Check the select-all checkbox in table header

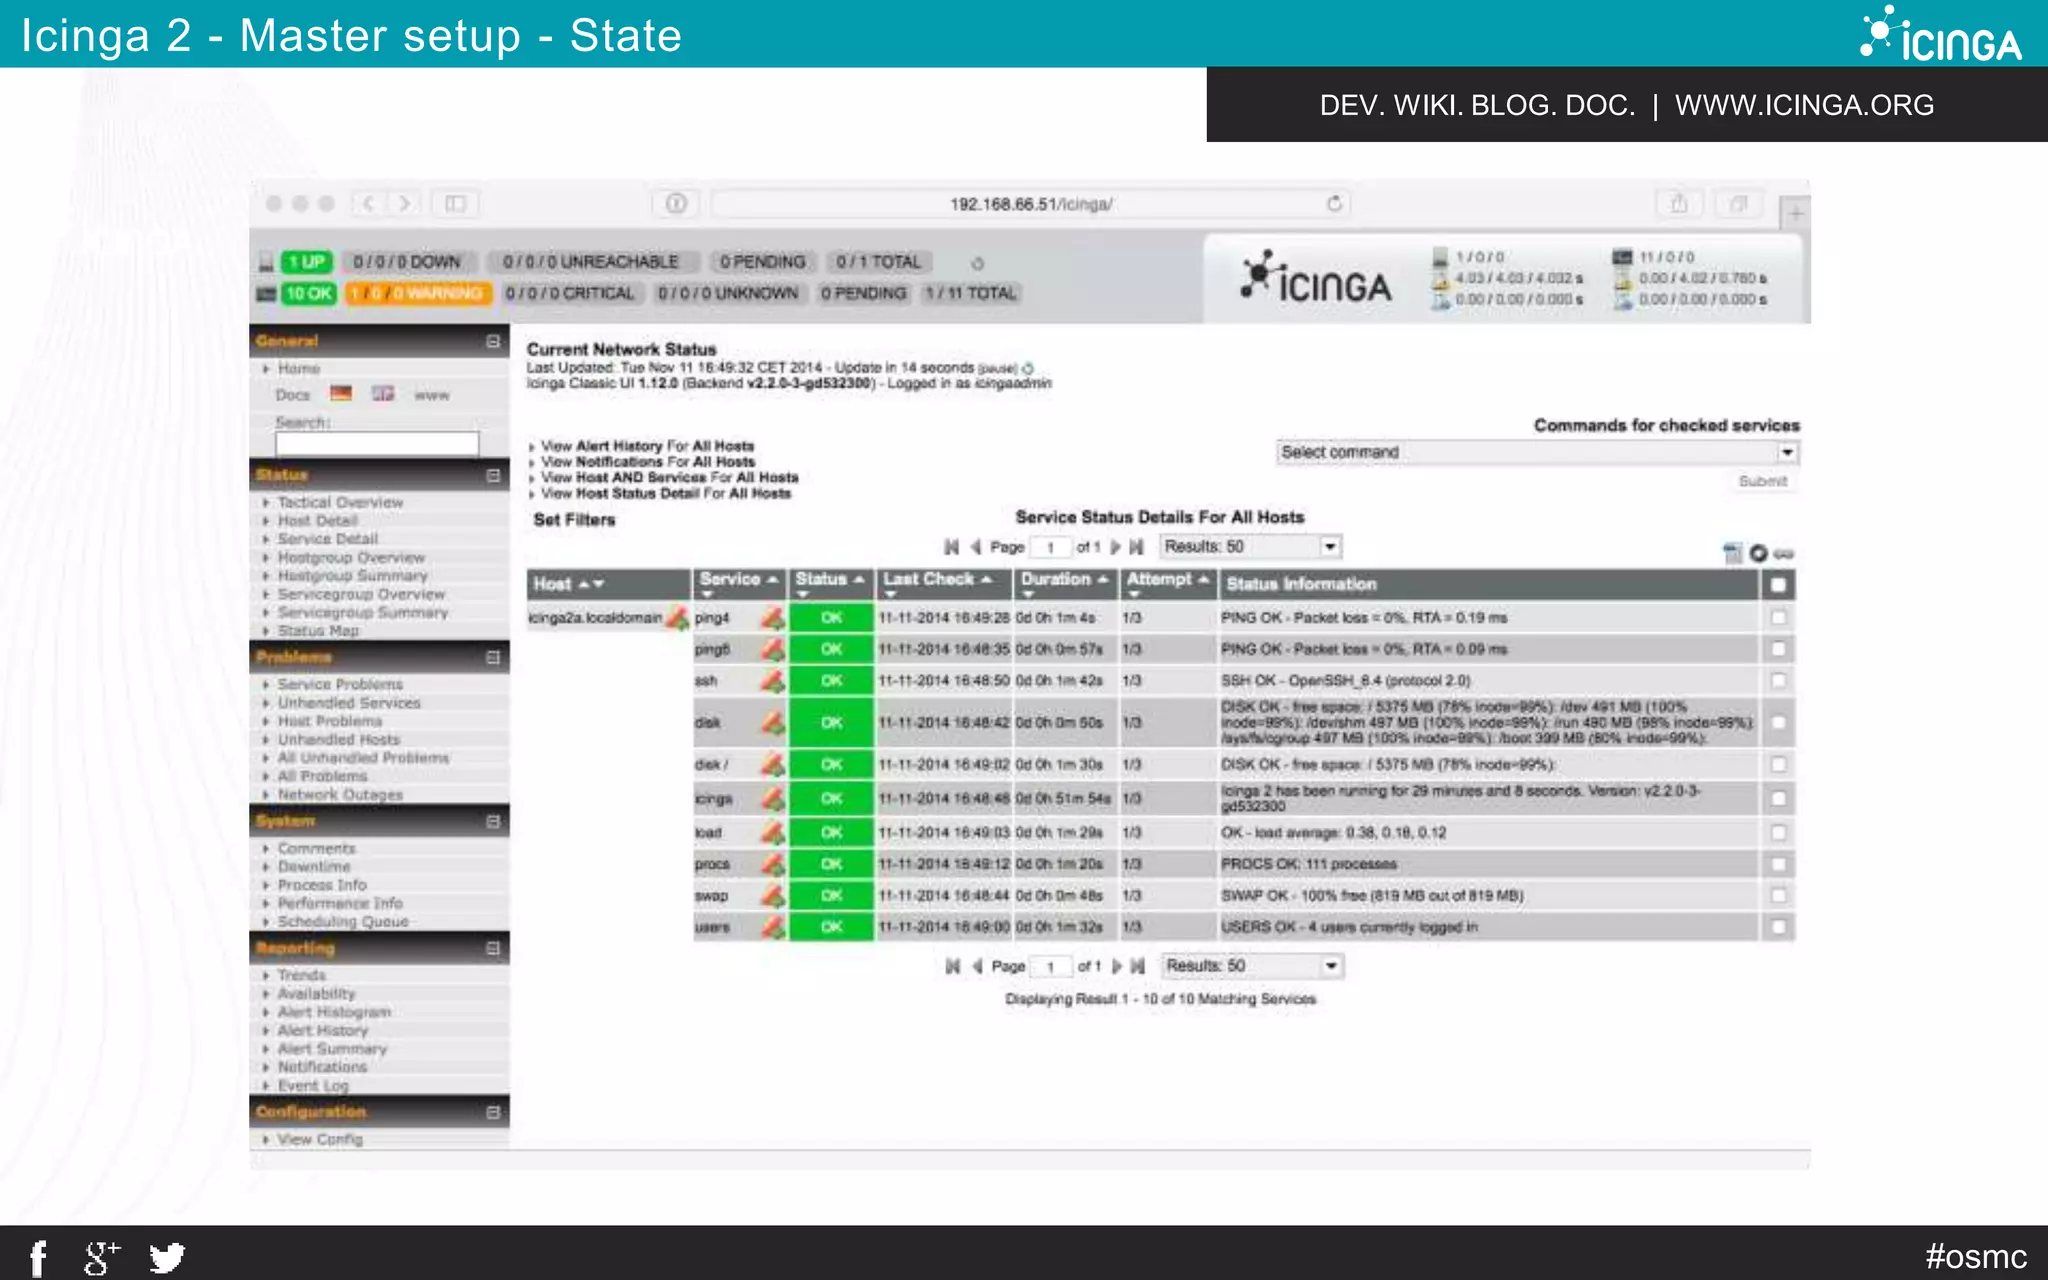(x=1778, y=585)
